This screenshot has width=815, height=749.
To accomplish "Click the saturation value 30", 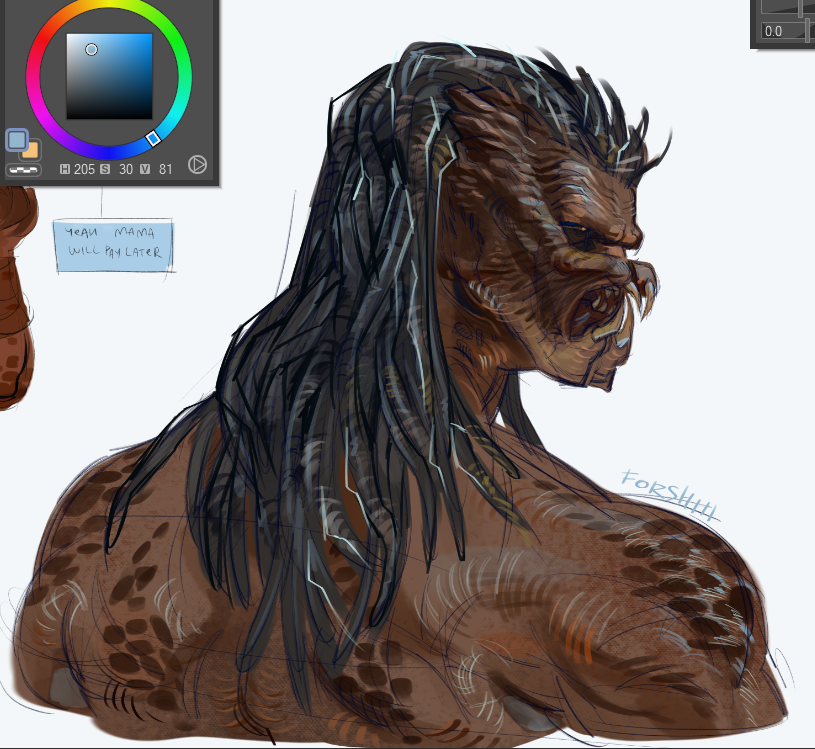I will click(x=126, y=169).
